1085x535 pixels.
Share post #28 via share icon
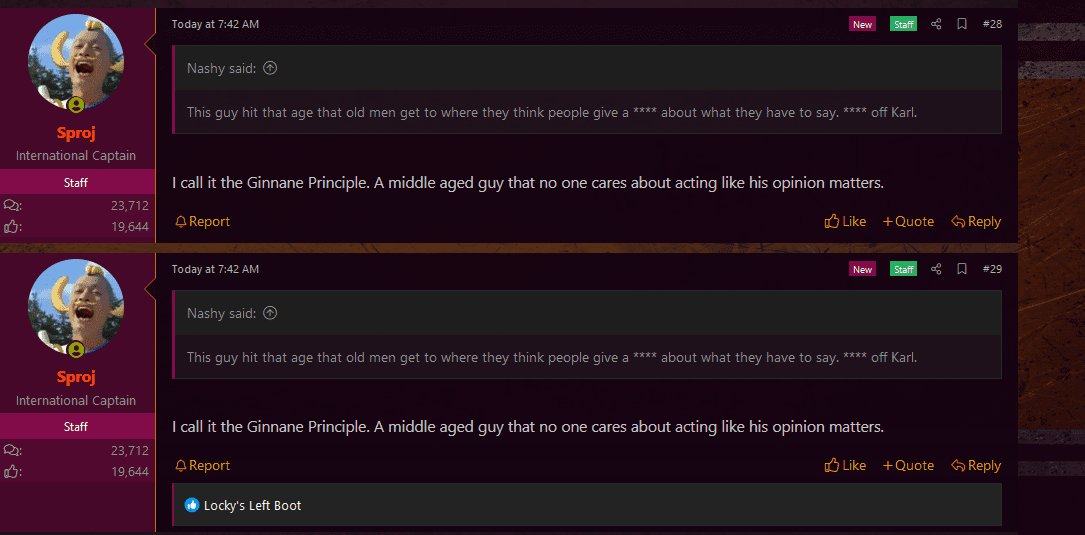pos(936,24)
